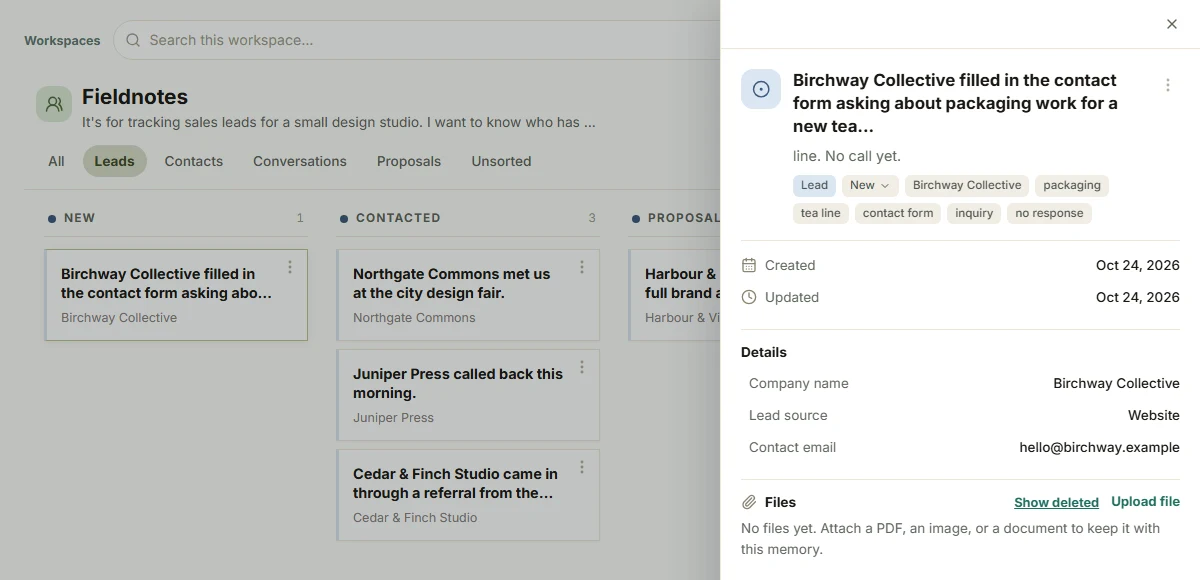Open the partially hidden Harbour lead card
The width and height of the screenshot is (1200, 580).
coord(675,295)
